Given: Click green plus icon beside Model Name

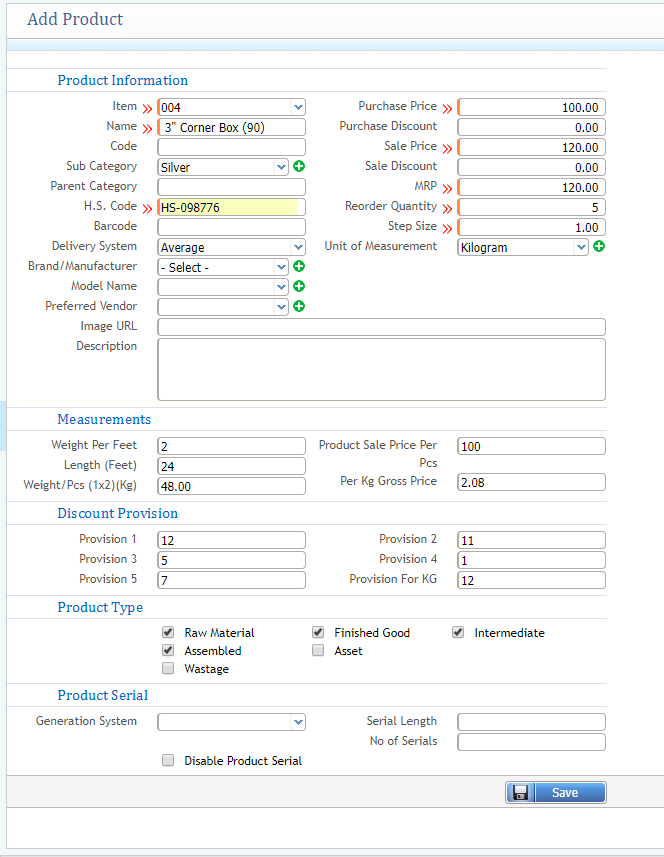Looking at the screenshot, I should [x=299, y=287].
